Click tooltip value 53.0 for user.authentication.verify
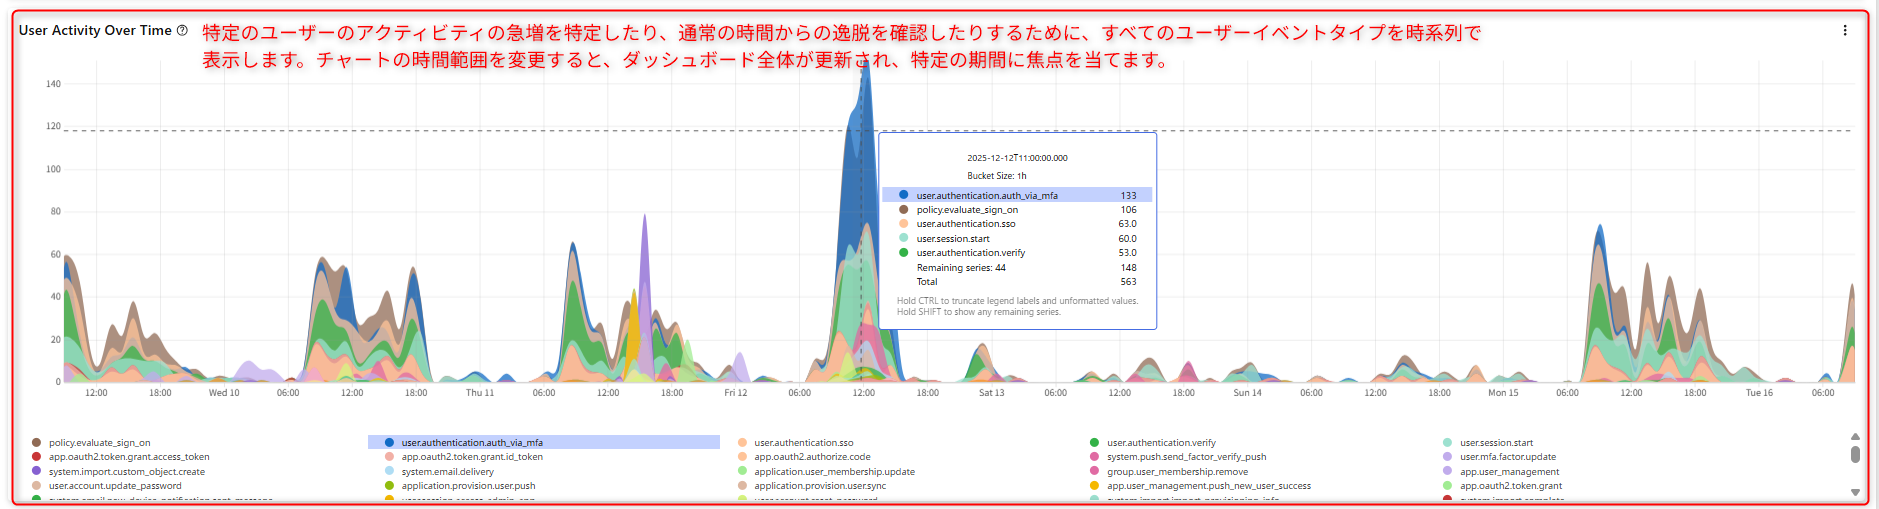 click(x=1127, y=253)
